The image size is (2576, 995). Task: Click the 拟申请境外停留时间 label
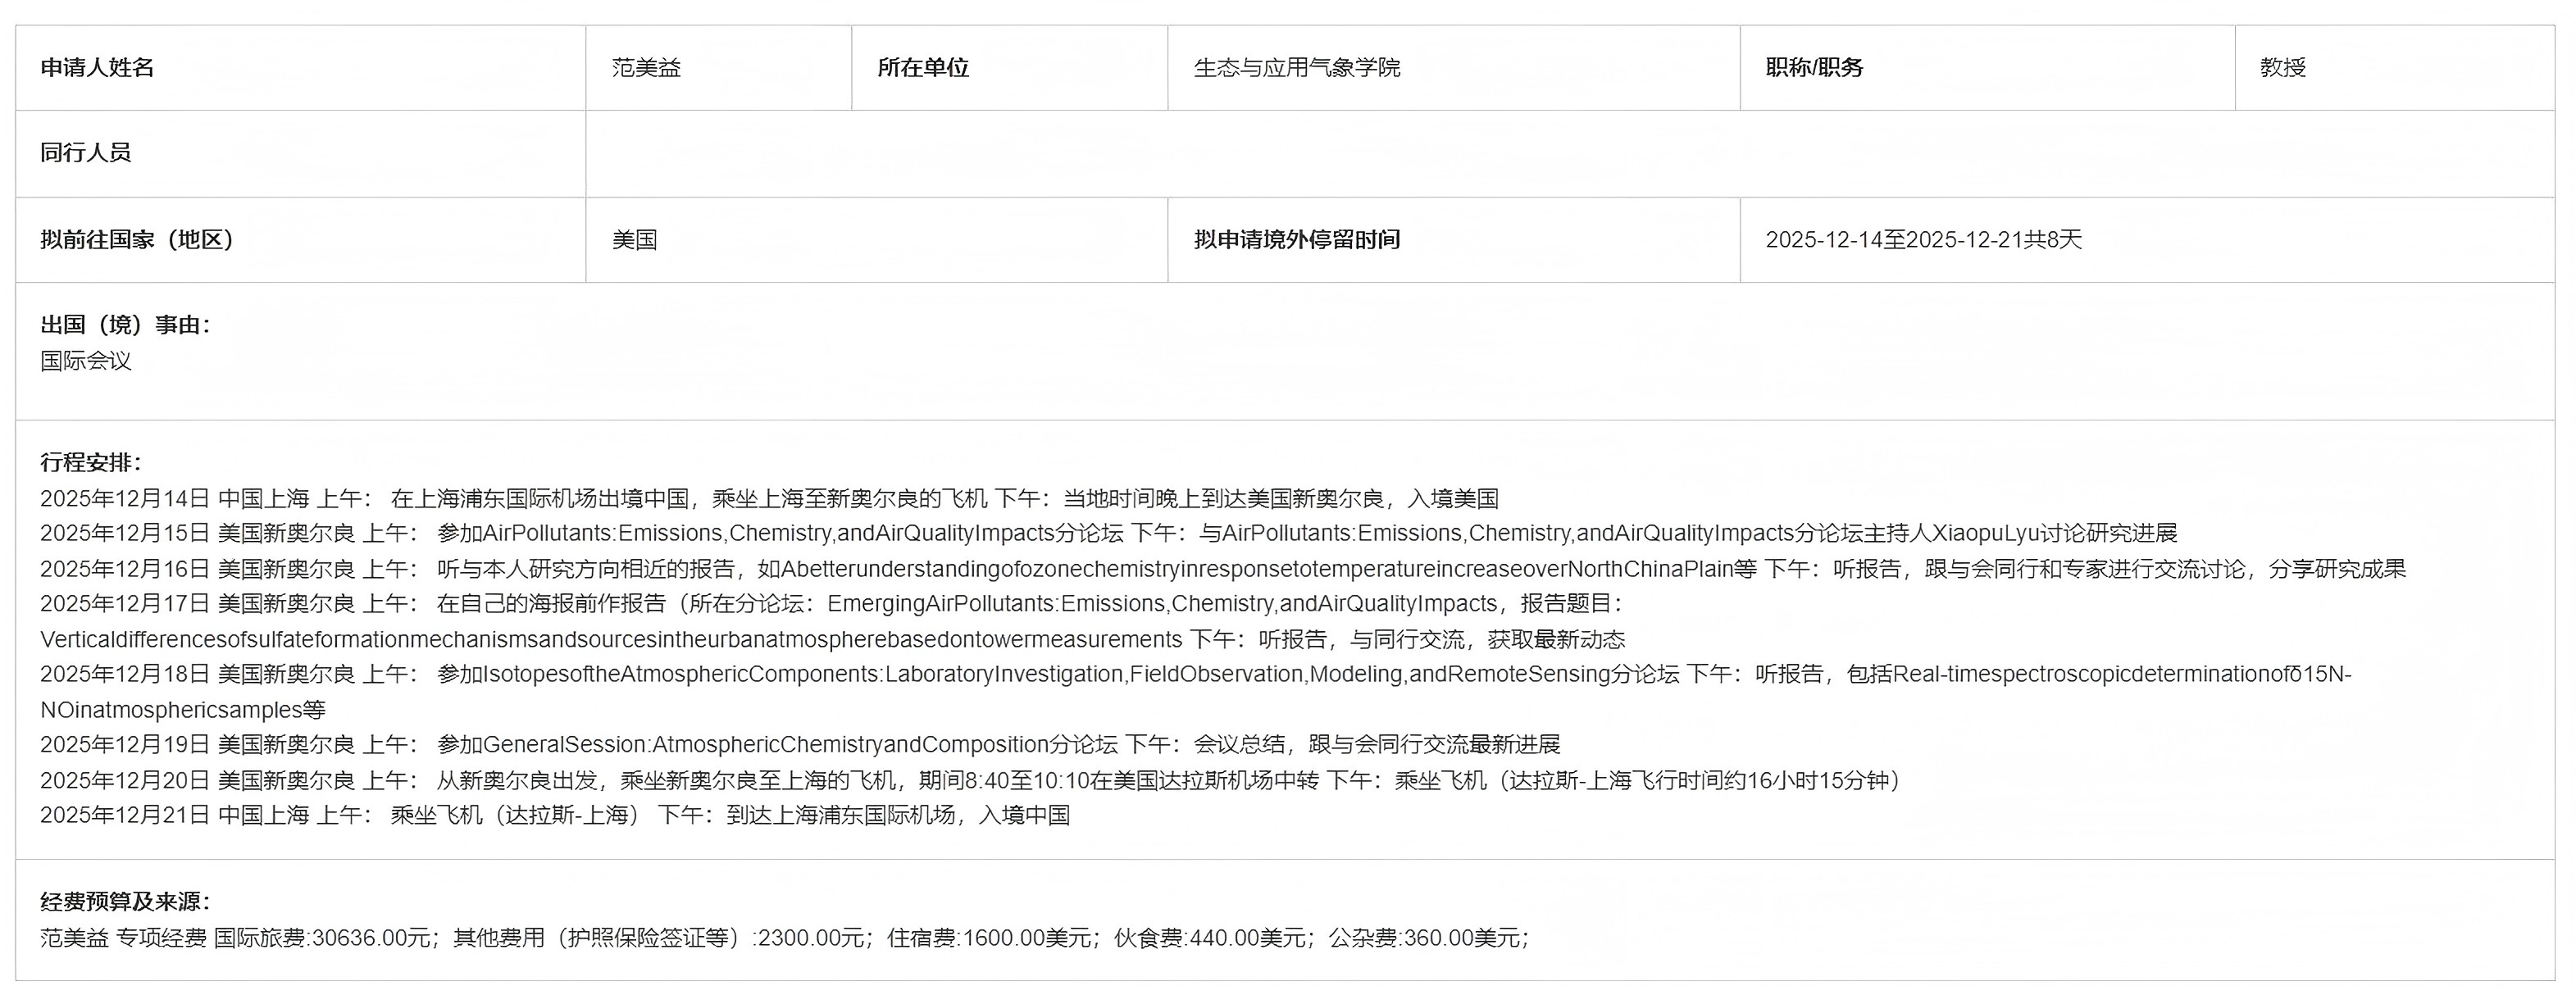coord(1296,239)
